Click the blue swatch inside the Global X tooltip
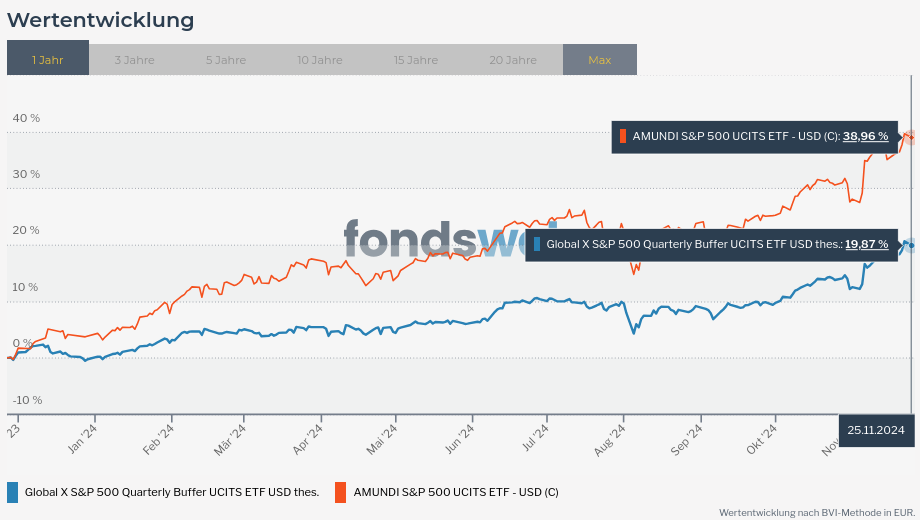Viewport: 920px width, 520px height. click(x=537, y=244)
